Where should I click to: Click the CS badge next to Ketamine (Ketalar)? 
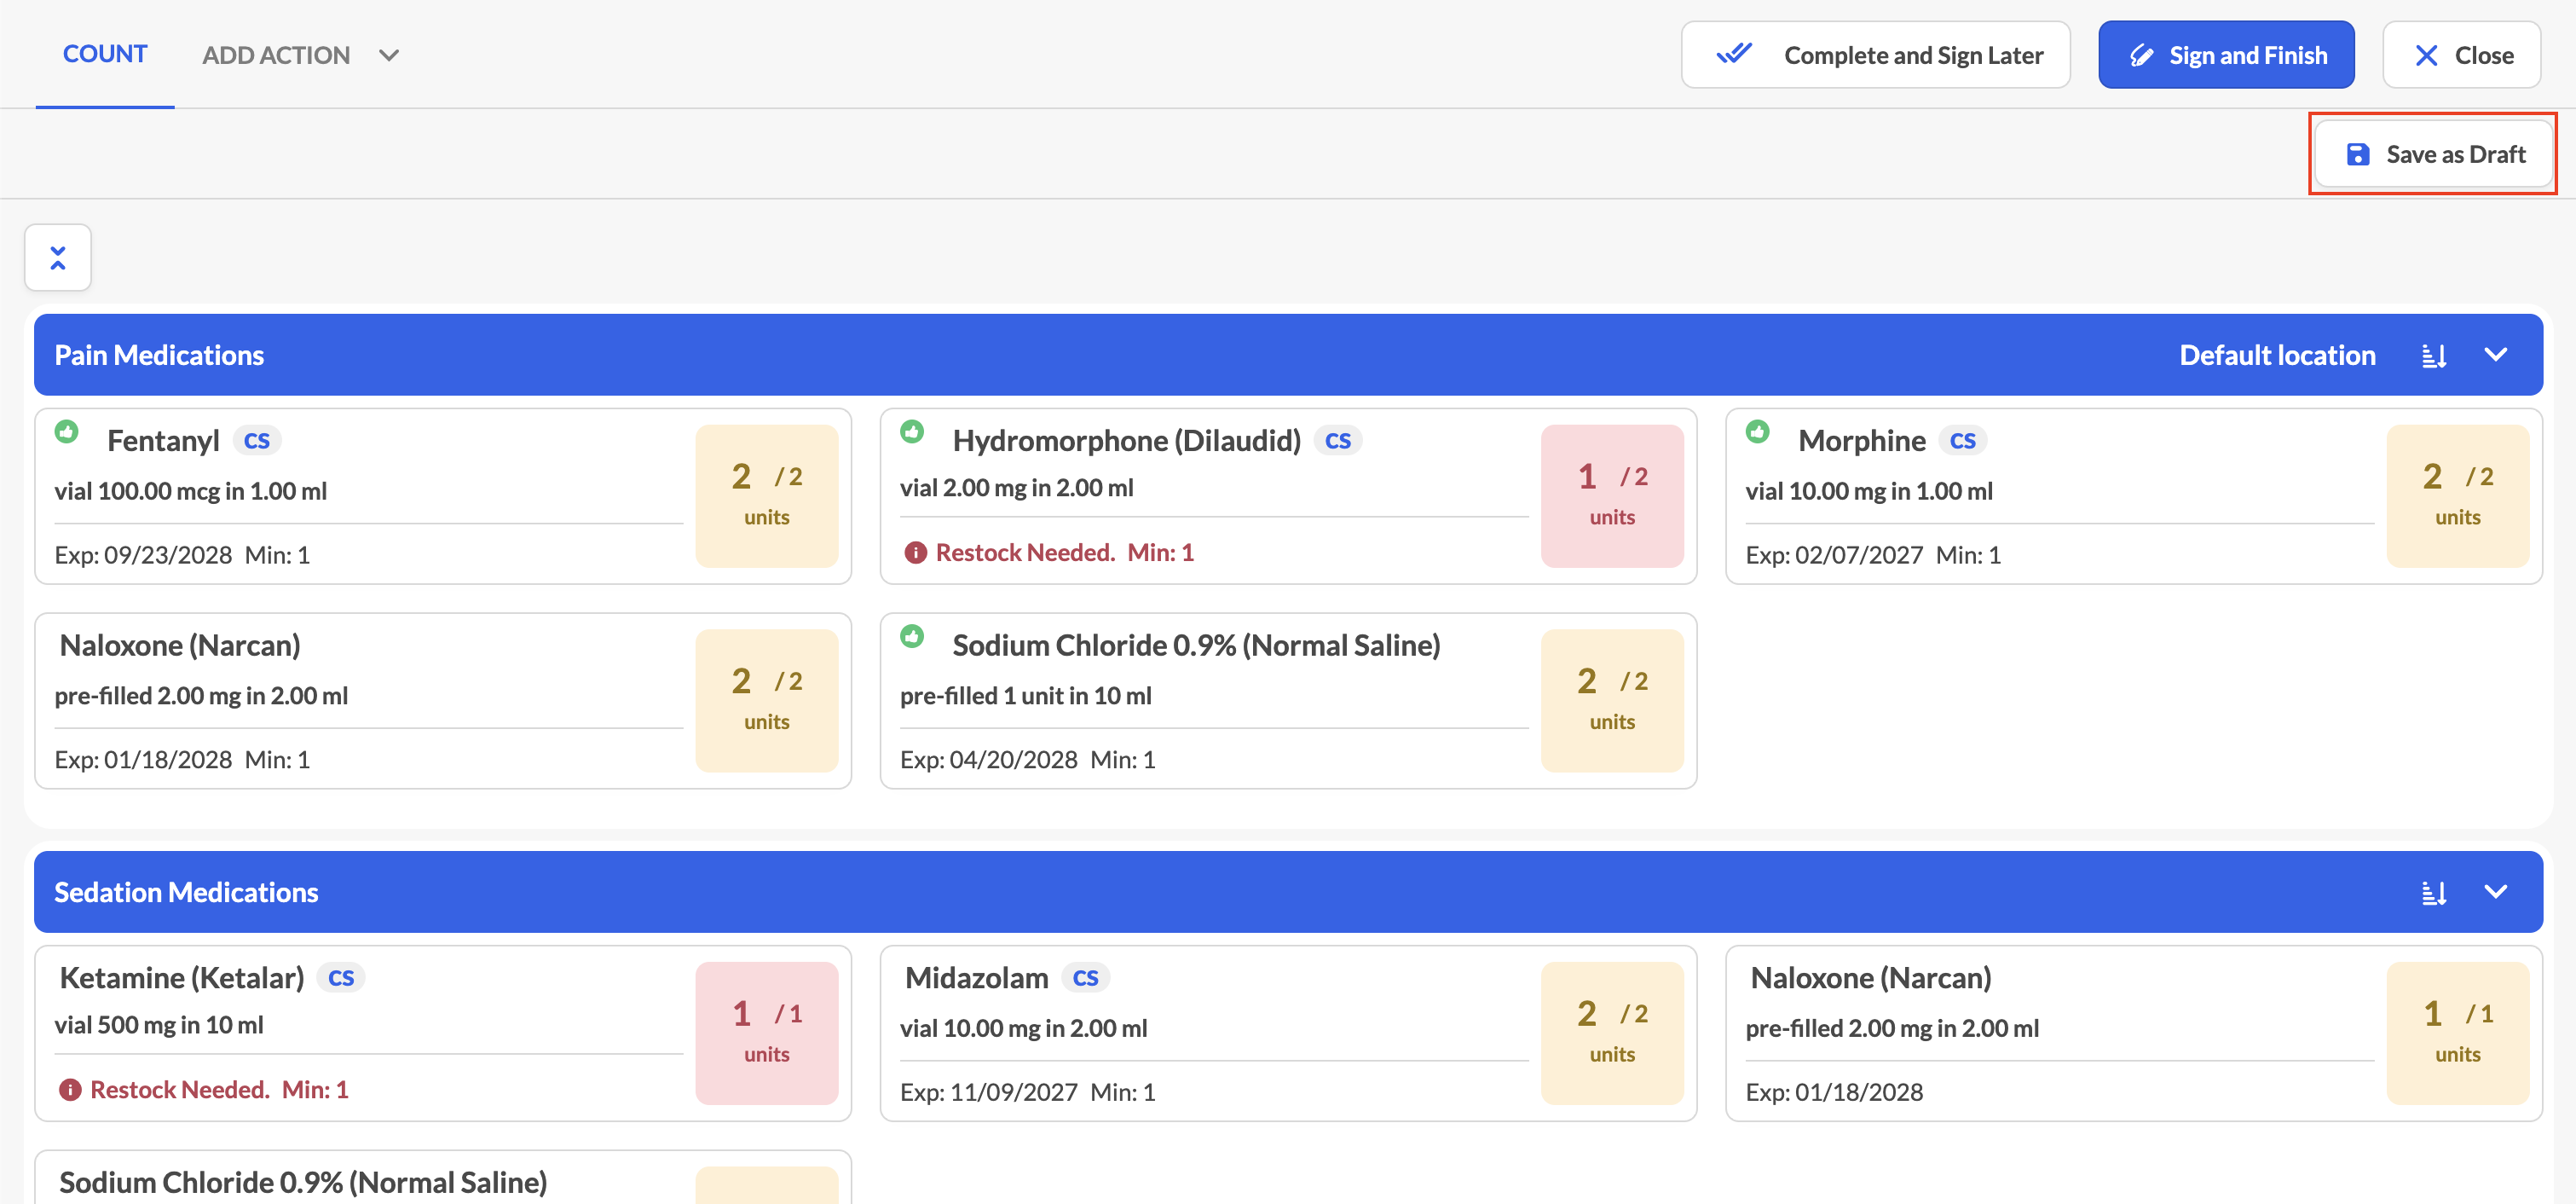341,978
